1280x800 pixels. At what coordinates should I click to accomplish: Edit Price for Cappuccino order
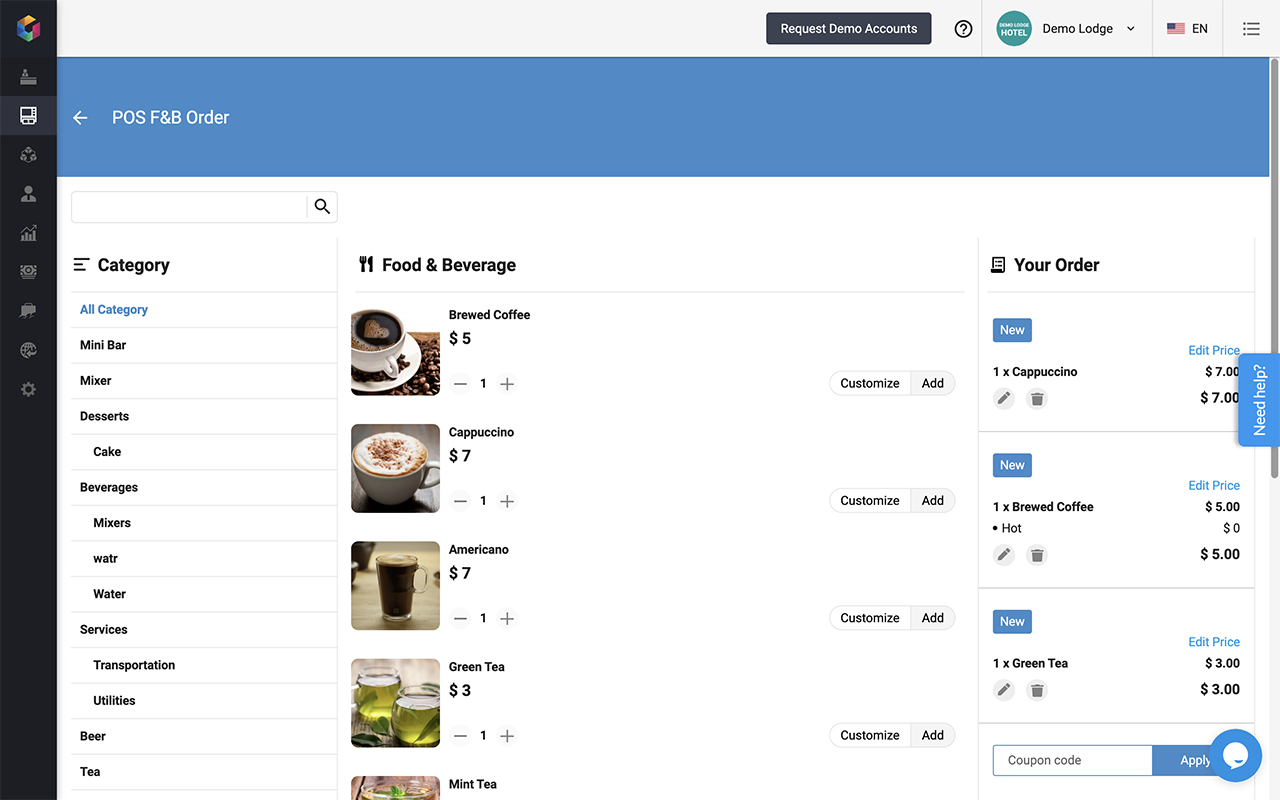pyautogui.click(x=1214, y=351)
